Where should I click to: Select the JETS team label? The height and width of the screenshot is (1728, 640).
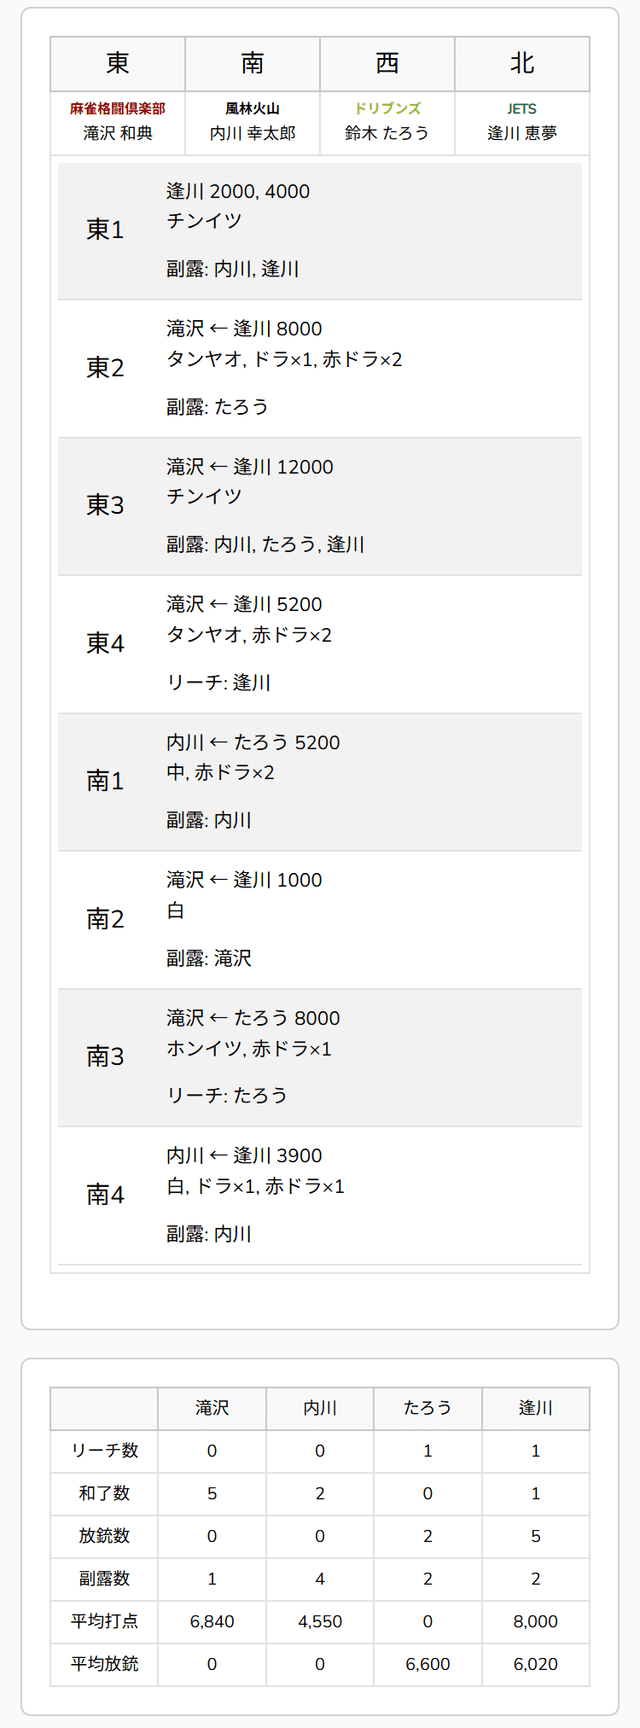pos(522,109)
